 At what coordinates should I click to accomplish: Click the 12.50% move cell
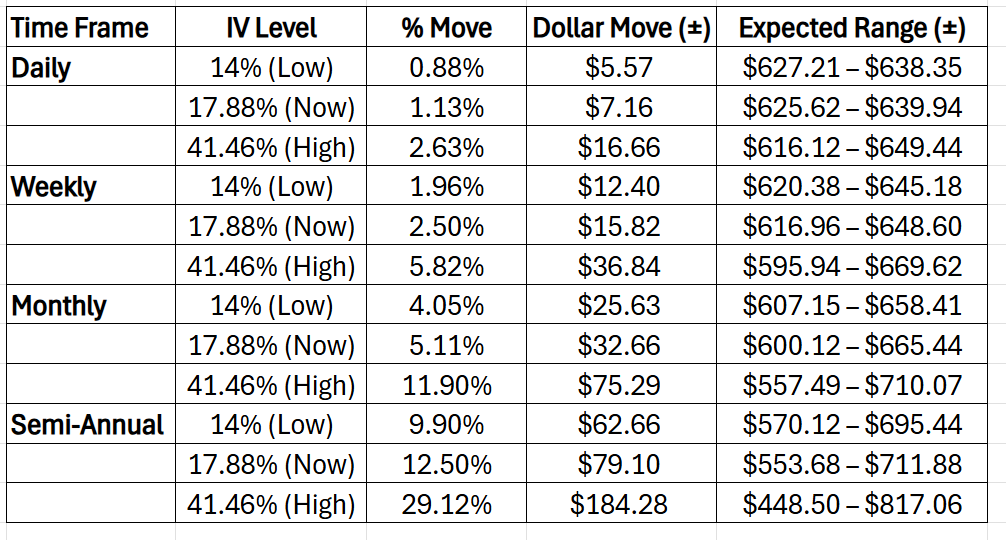point(447,465)
